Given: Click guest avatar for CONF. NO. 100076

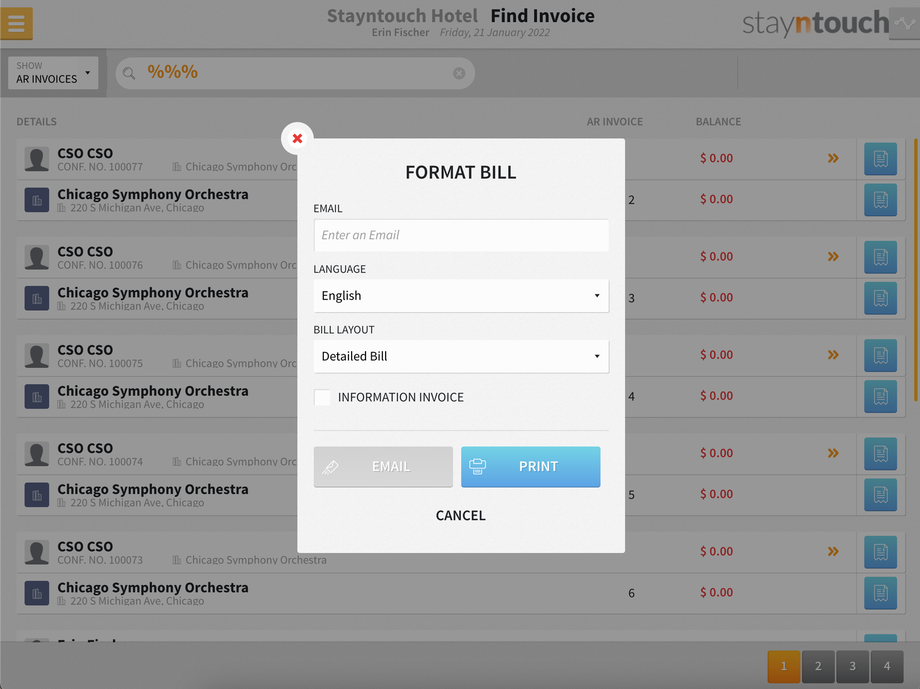Looking at the screenshot, I should 36,257.
